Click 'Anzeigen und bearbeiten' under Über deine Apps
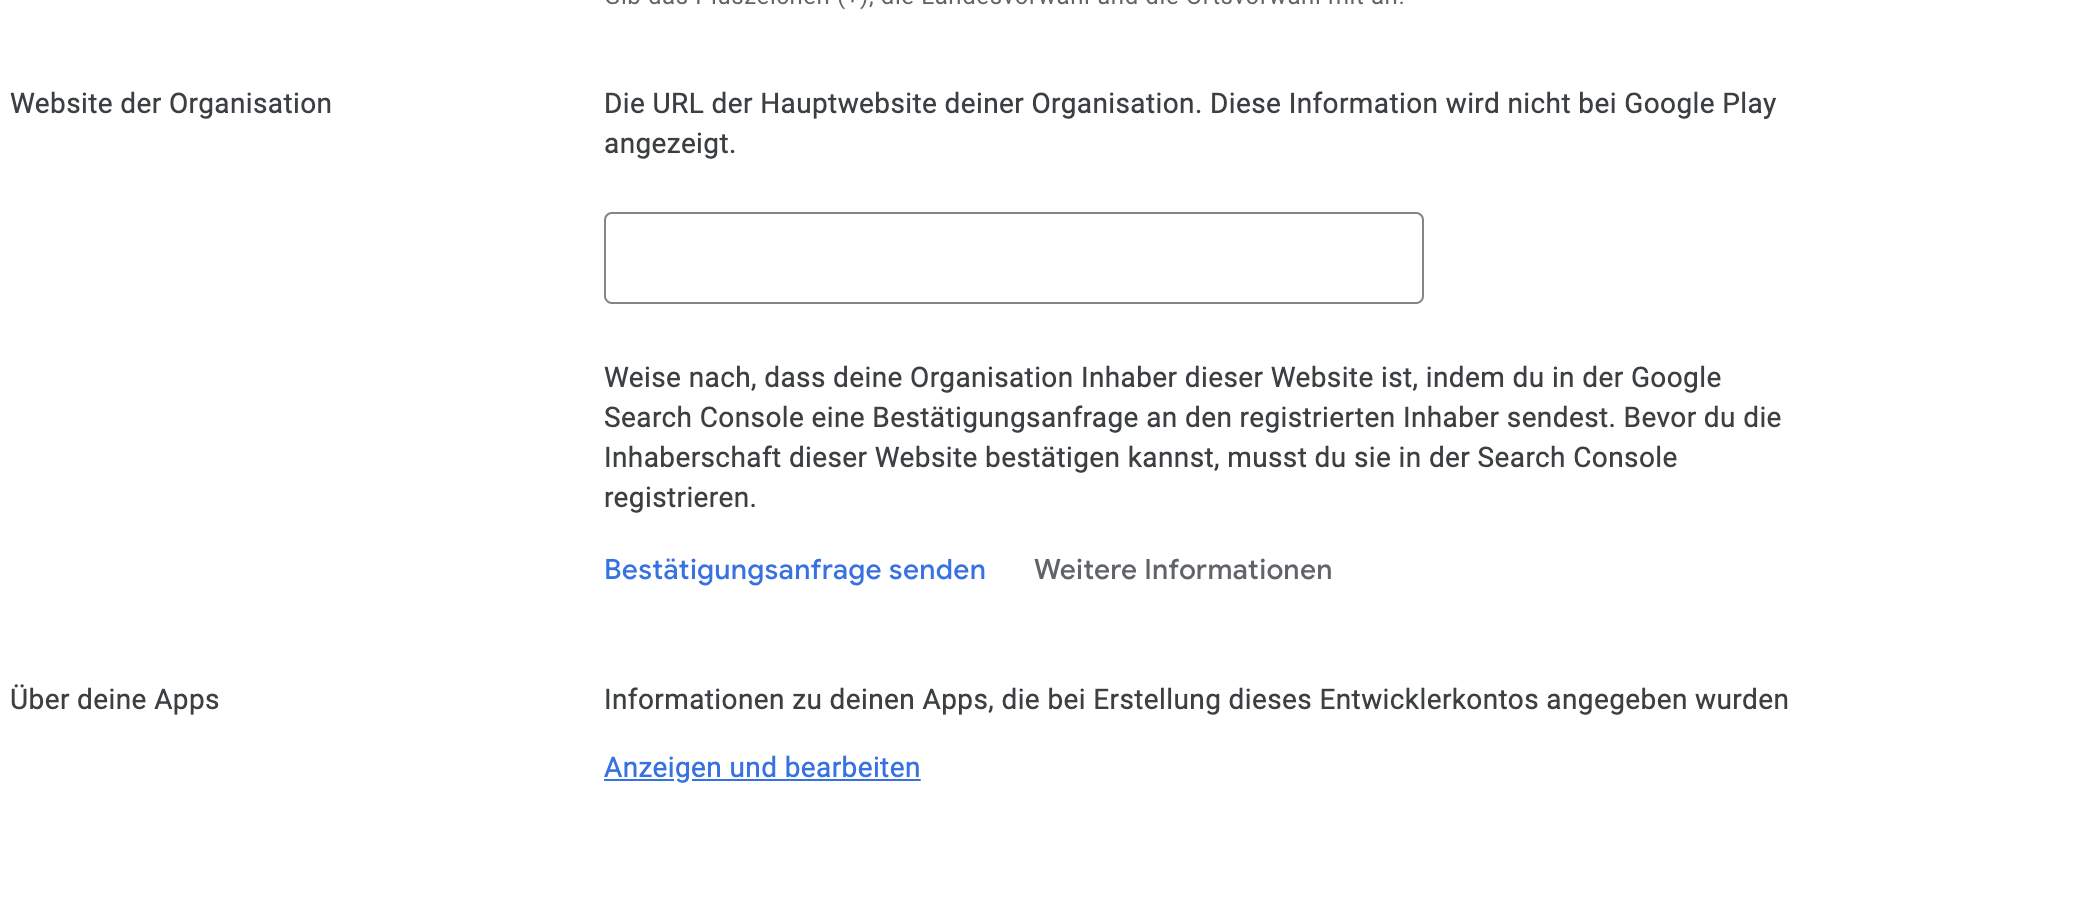Viewport: 2100px width, 900px height. pos(761,767)
